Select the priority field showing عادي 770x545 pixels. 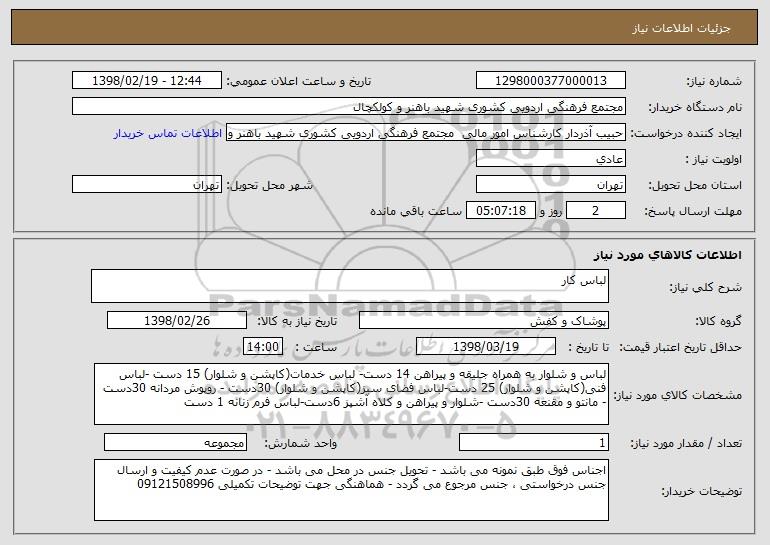[550, 159]
